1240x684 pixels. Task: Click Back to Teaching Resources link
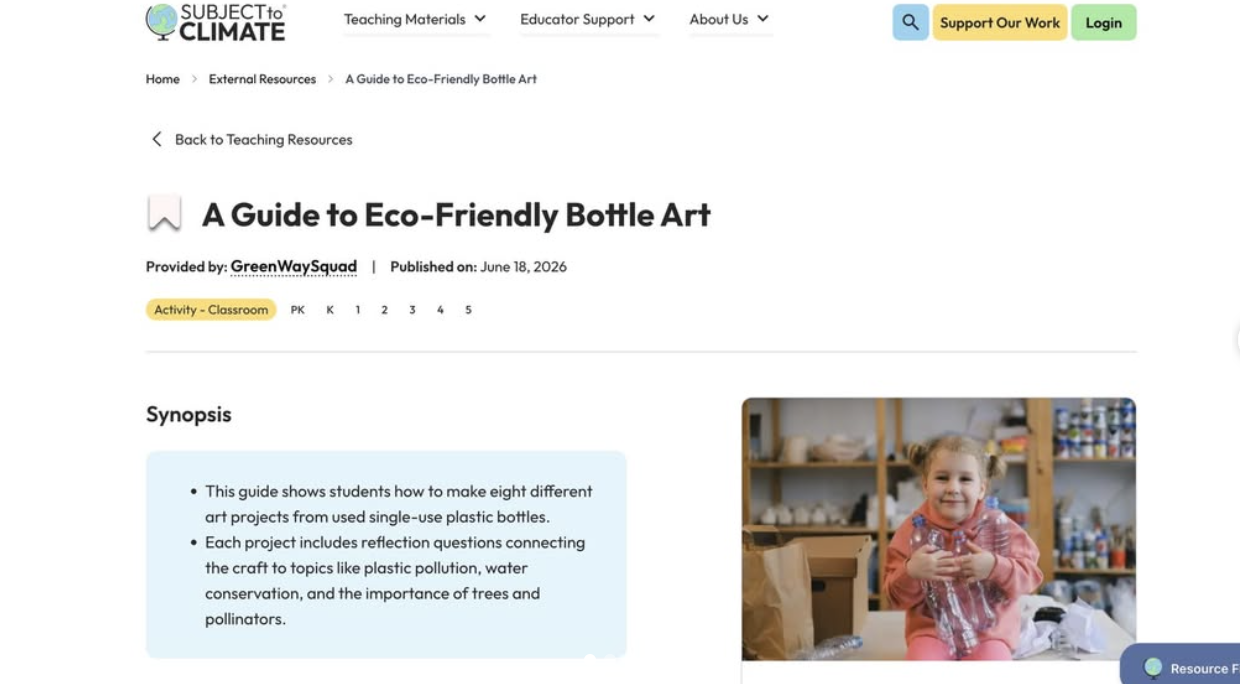264,139
